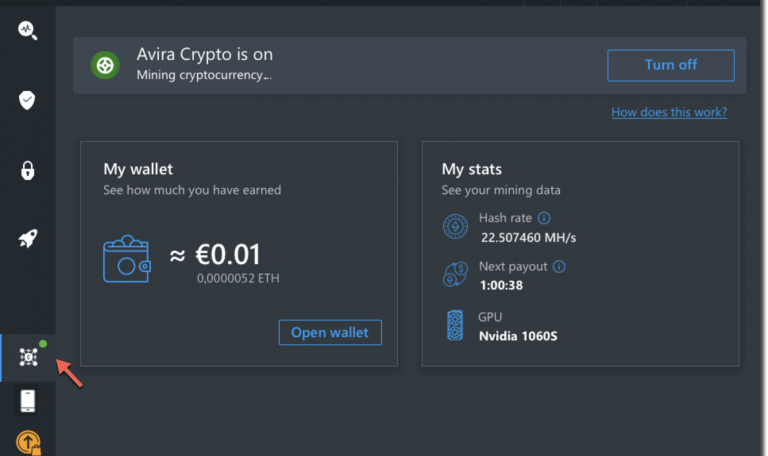768x456 pixels.
Task: Click the Hash rate gauge icon
Action: point(455,227)
